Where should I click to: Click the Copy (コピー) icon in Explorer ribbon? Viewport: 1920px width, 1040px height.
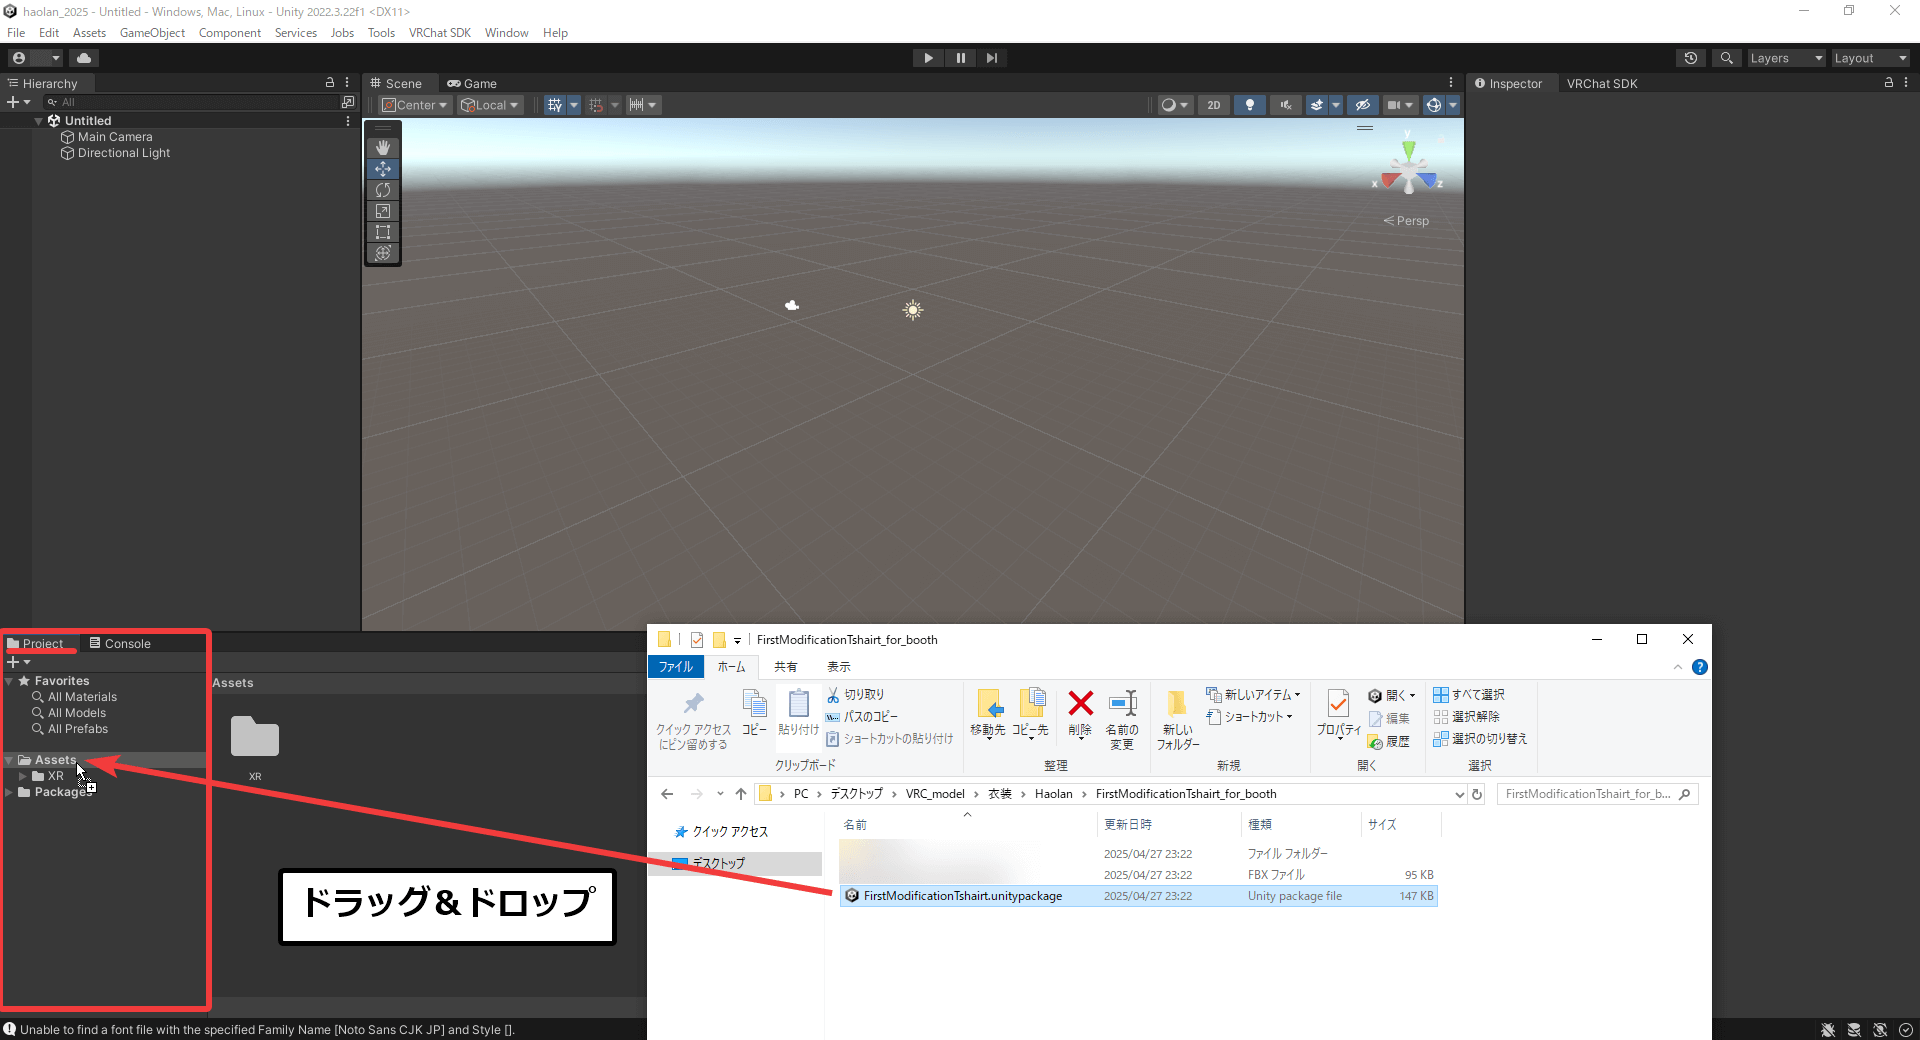754,712
